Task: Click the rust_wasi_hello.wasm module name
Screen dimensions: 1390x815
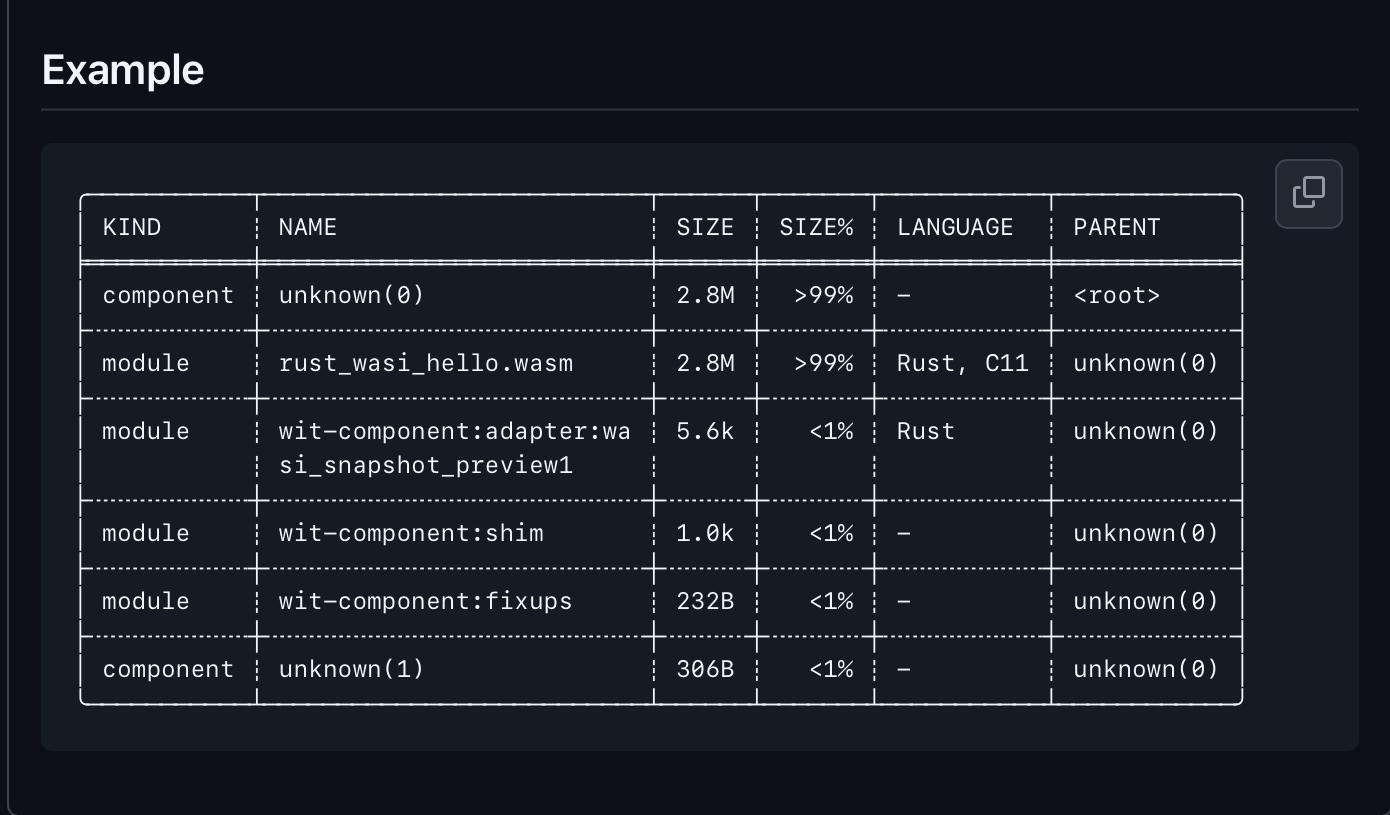Action: (426, 363)
